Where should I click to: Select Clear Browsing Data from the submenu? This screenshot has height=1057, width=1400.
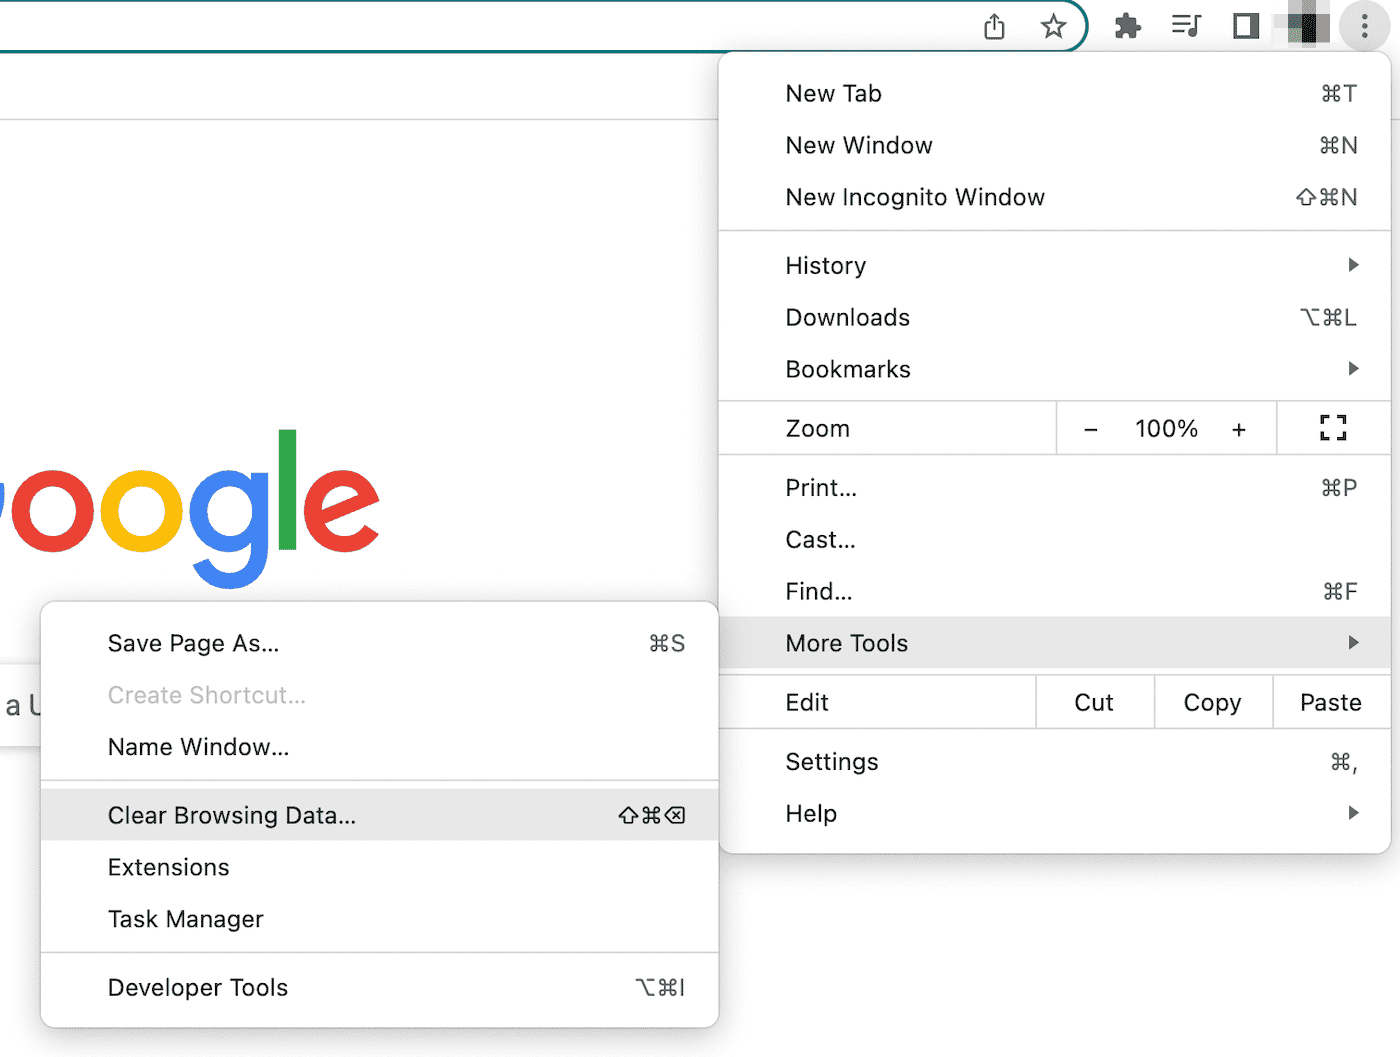[x=231, y=815]
